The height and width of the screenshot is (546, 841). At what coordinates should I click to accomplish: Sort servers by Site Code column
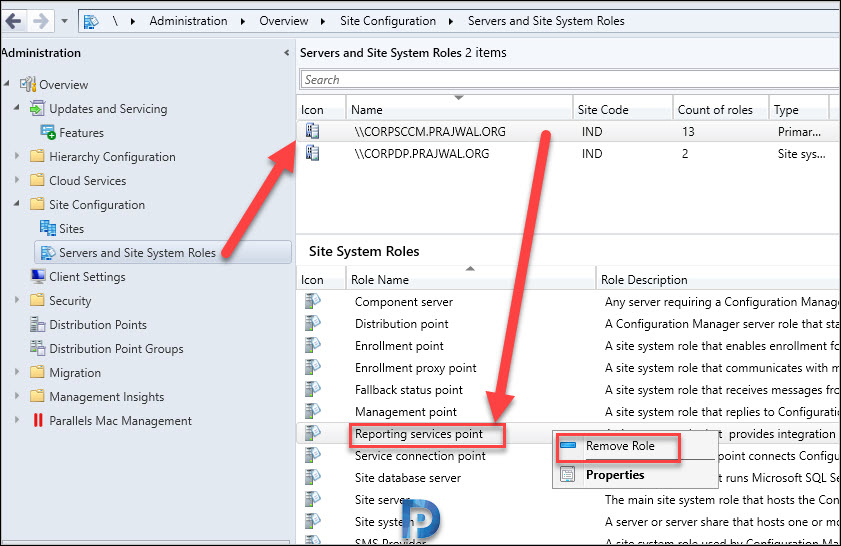click(x=623, y=109)
